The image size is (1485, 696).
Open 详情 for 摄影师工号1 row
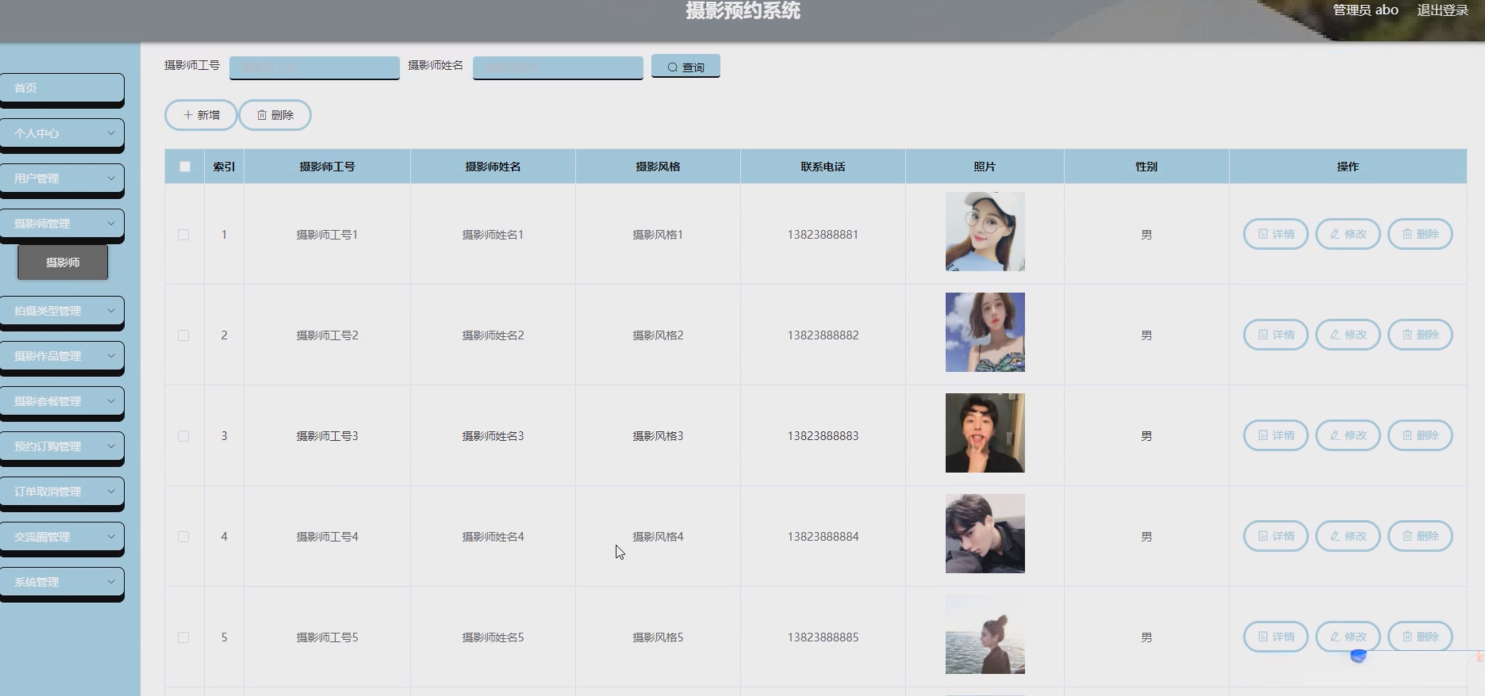1275,234
